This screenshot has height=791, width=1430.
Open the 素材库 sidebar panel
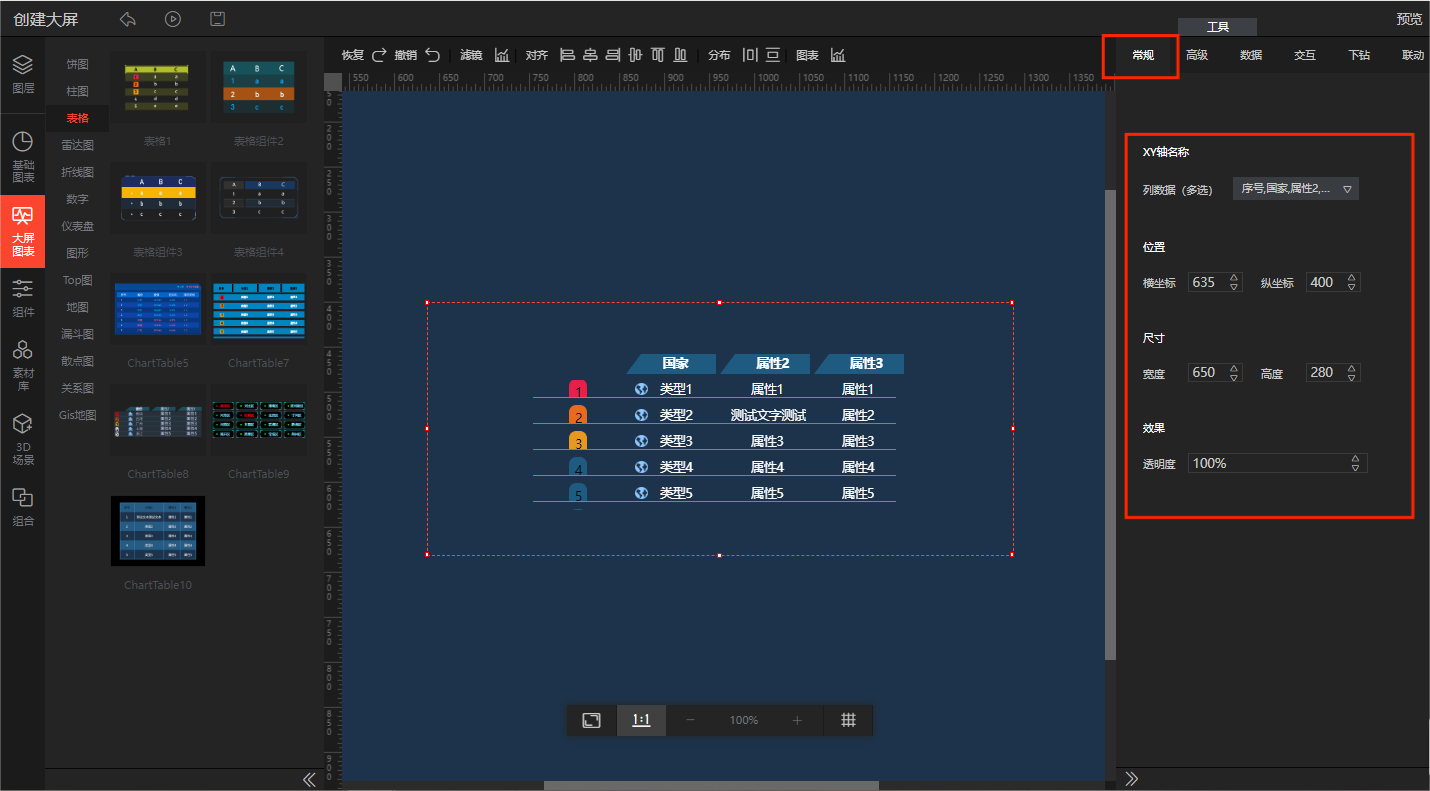(22, 363)
